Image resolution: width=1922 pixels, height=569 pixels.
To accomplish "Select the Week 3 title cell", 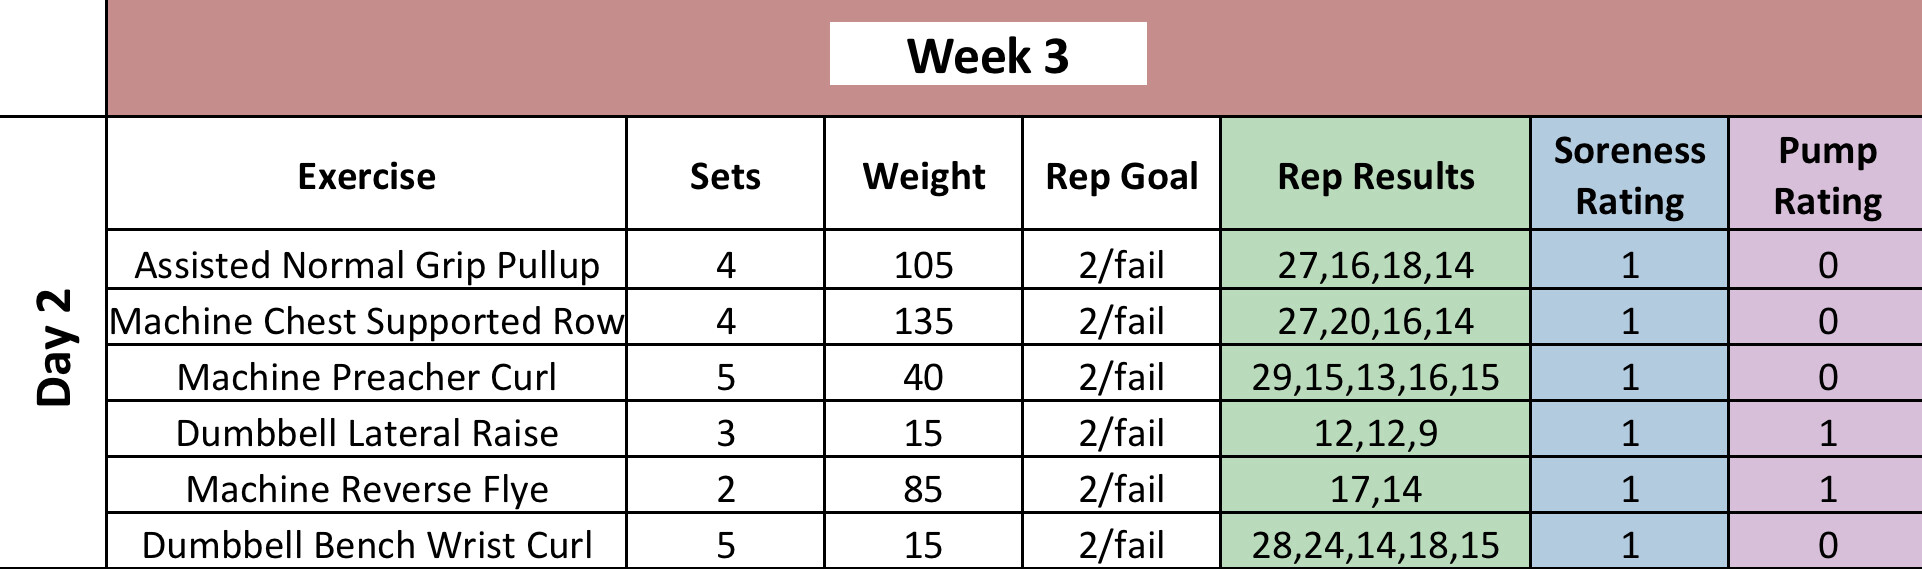I will click(988, 55).
